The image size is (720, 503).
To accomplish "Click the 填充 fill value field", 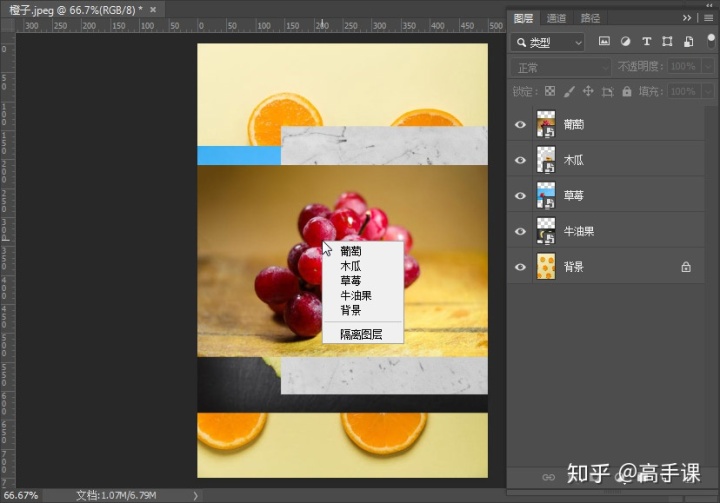I will point(684,91).
